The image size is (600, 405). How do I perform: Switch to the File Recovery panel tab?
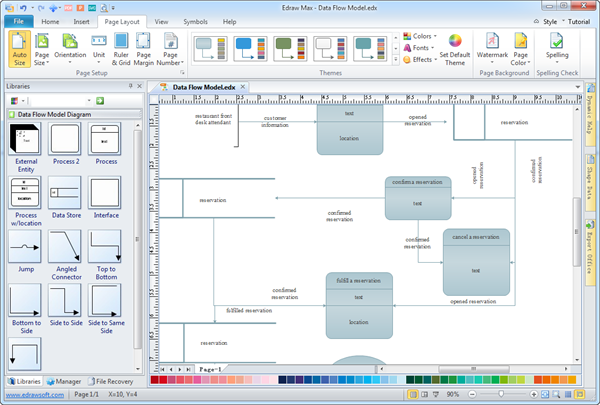(113, 381)
